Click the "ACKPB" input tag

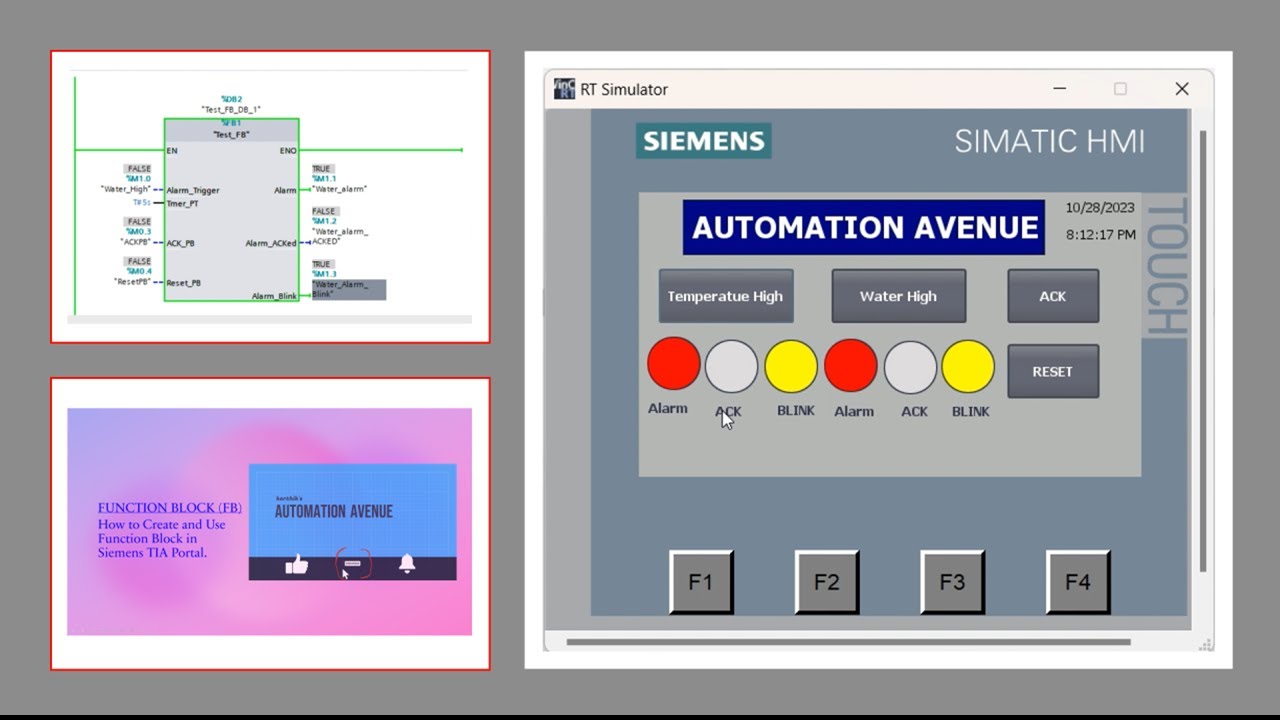[x=136, y=242]
